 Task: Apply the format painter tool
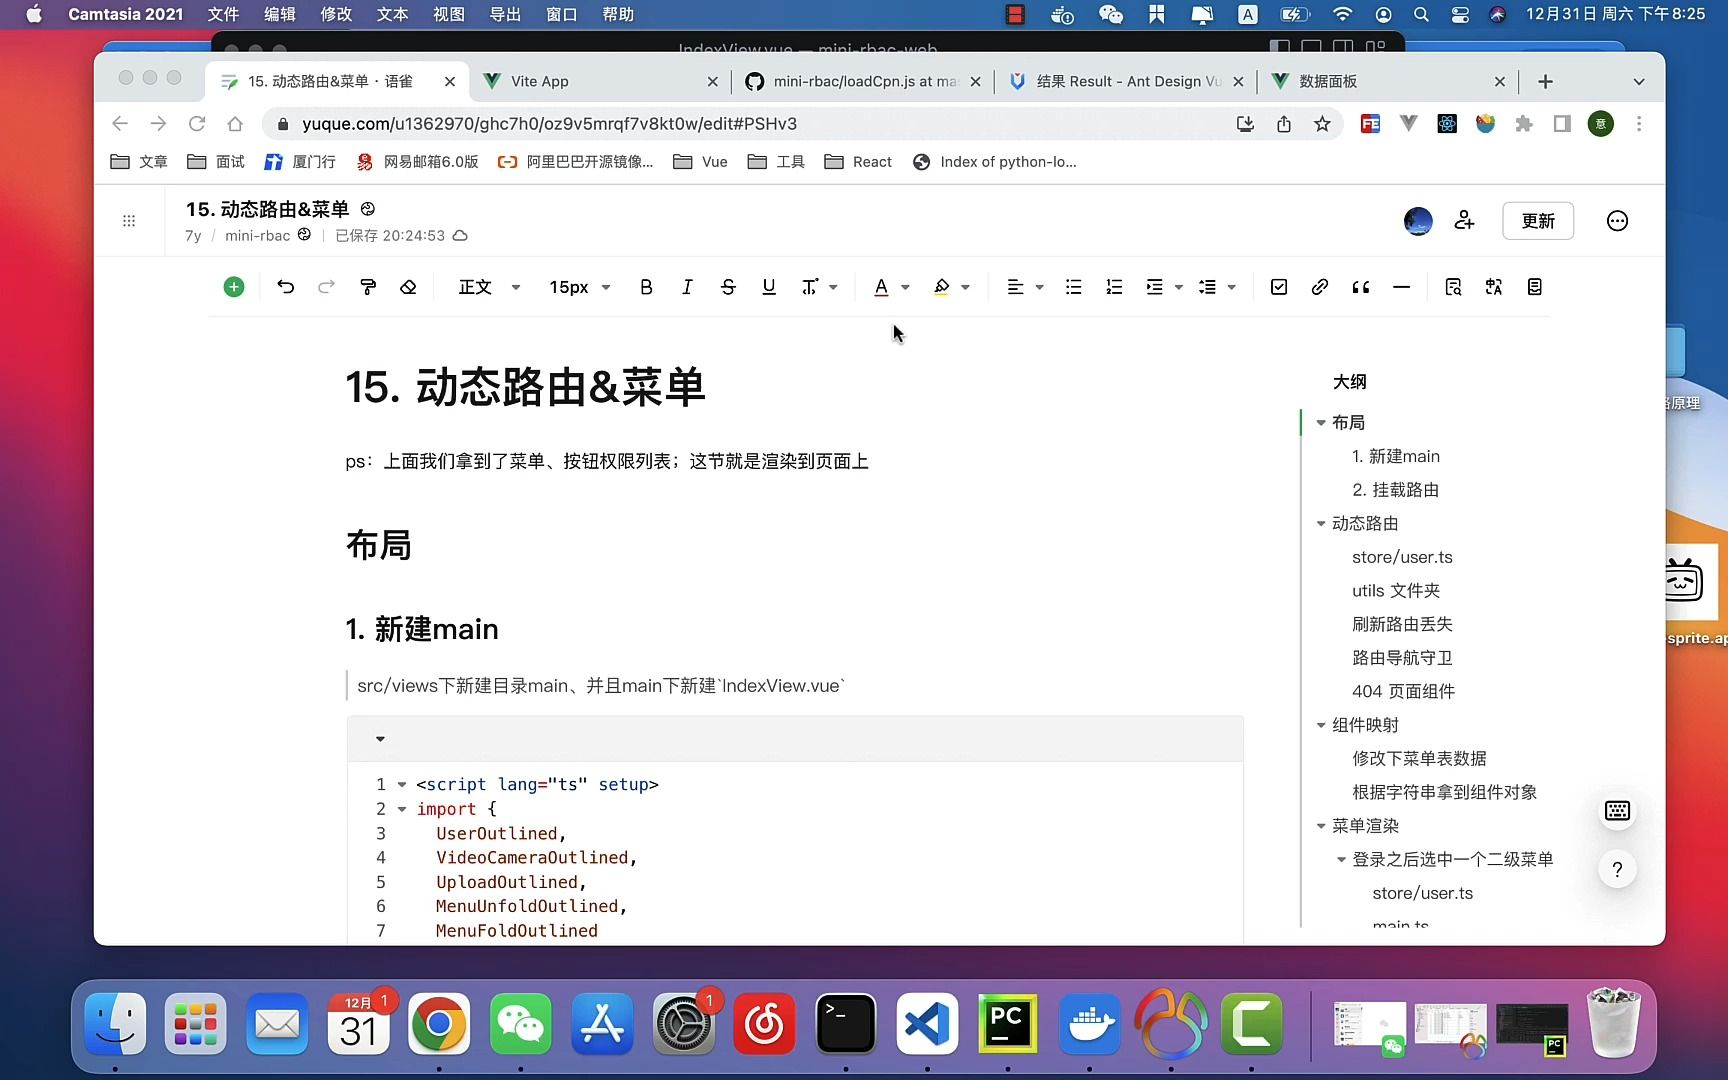pyautogui.click(x=367, y=287)
